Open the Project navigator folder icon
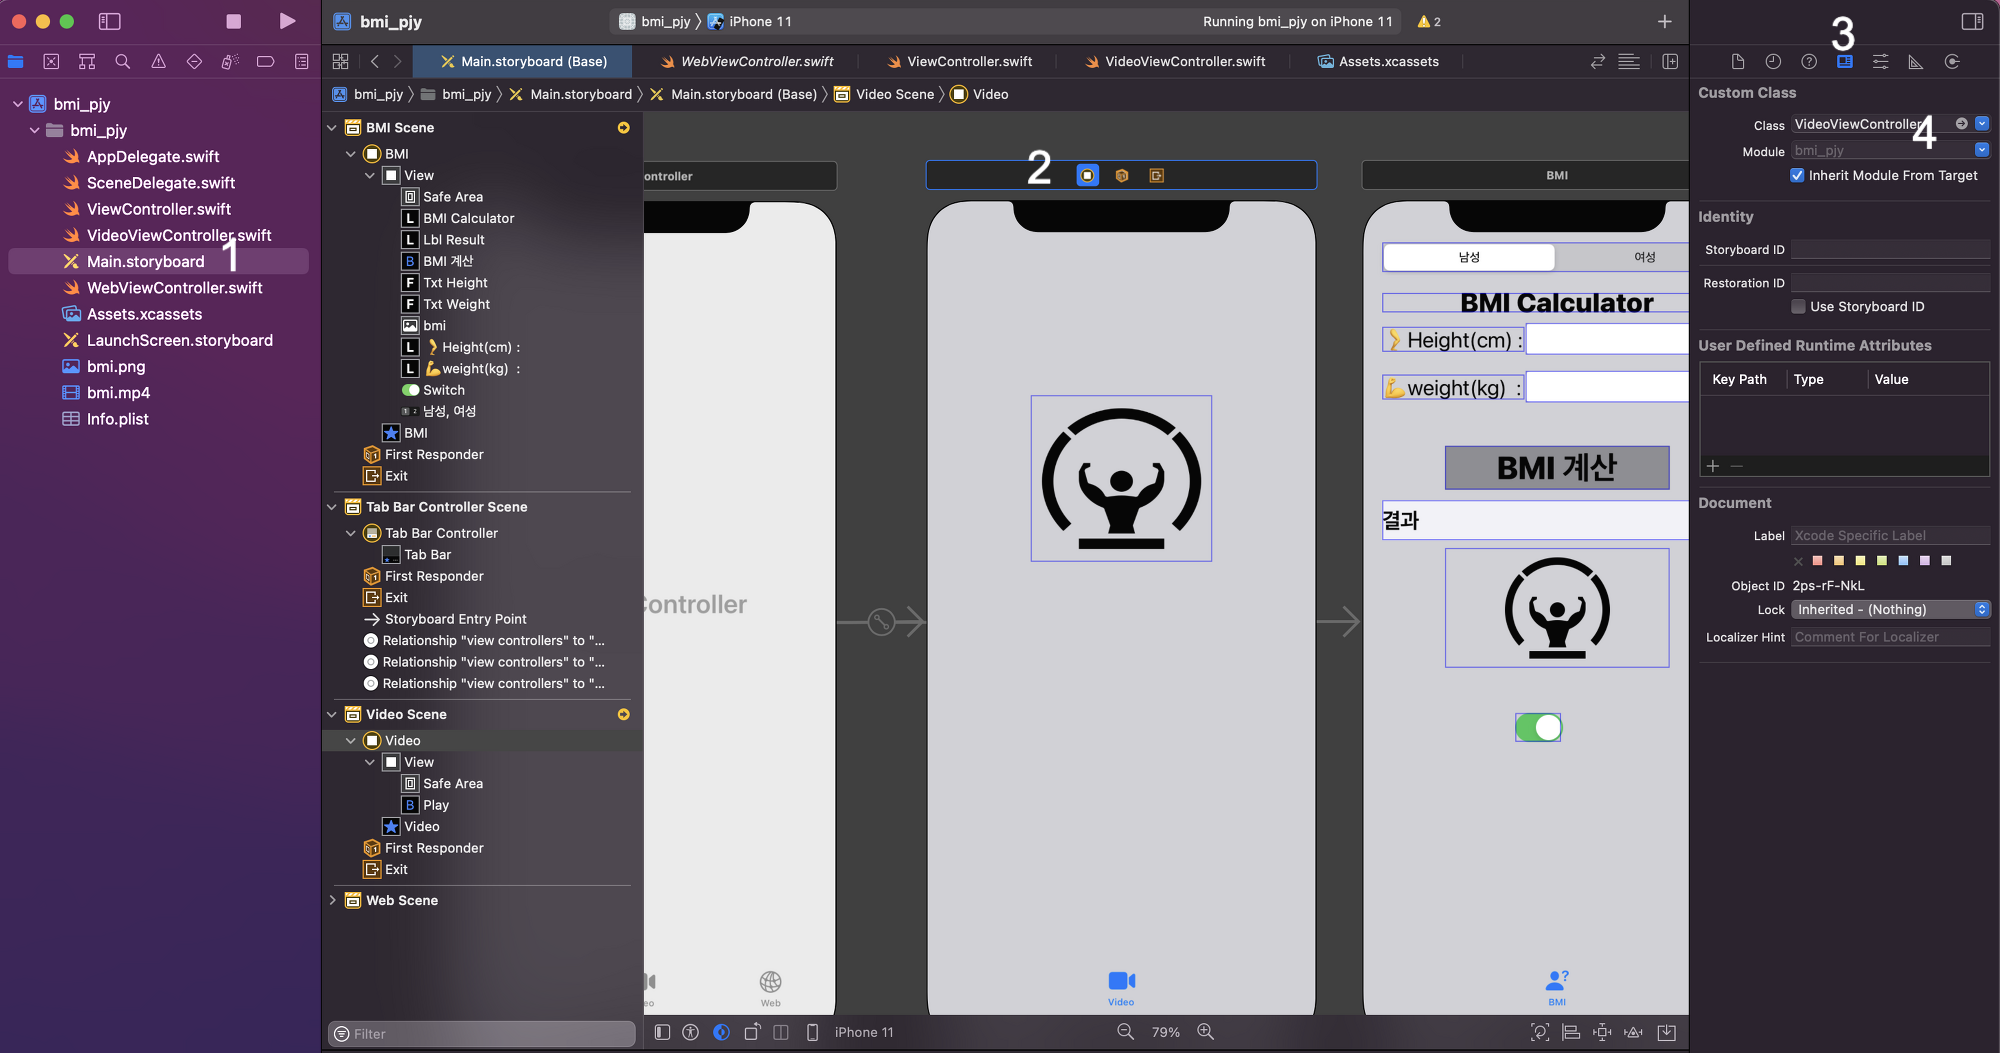Viewport: 2000px width, 1053px height. [x=16, y=62]
